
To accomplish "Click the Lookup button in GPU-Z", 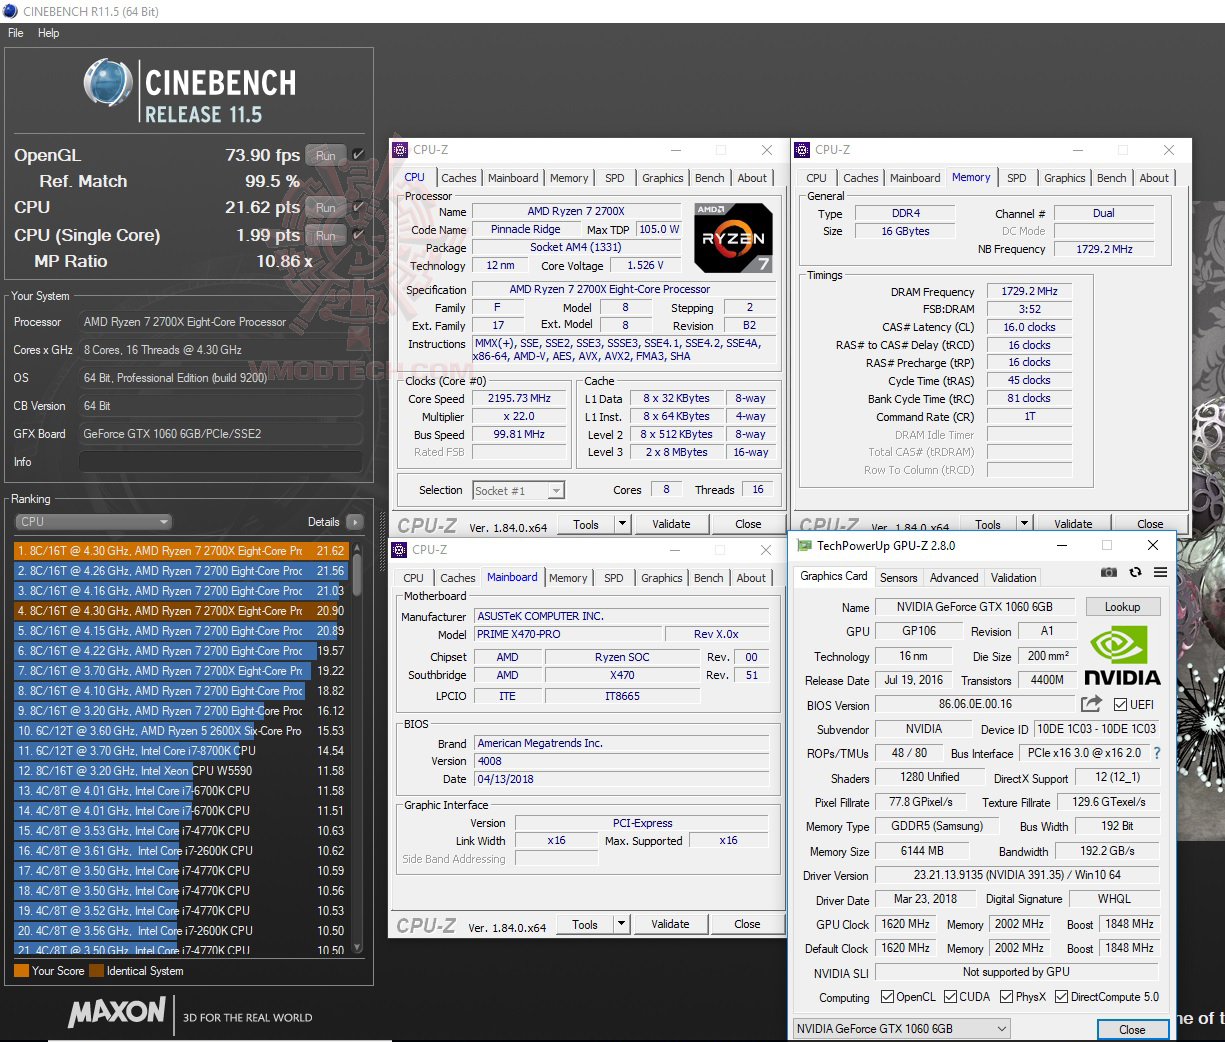I will 1122,606.
